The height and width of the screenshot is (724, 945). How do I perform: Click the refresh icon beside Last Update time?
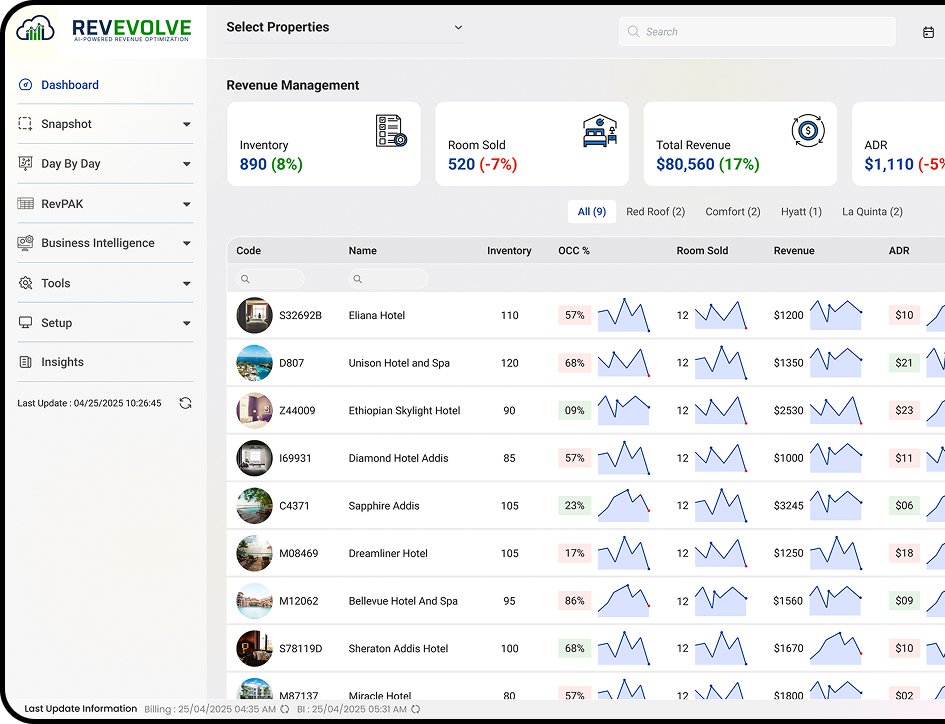click(x=186, y=403)
